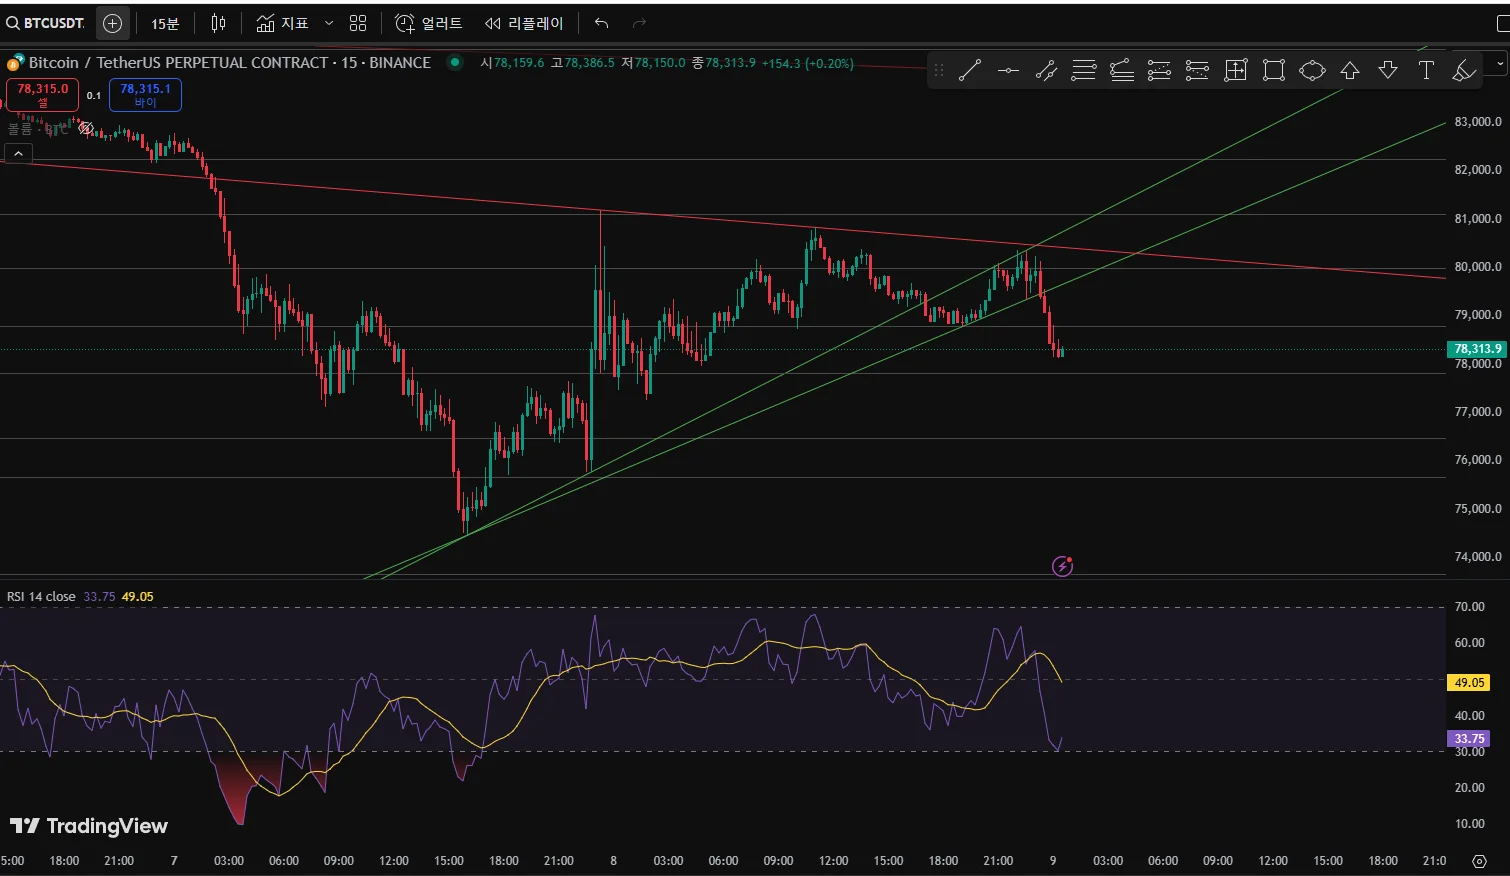
Task: Select the highlighter brush tool
Action: 1463,70
